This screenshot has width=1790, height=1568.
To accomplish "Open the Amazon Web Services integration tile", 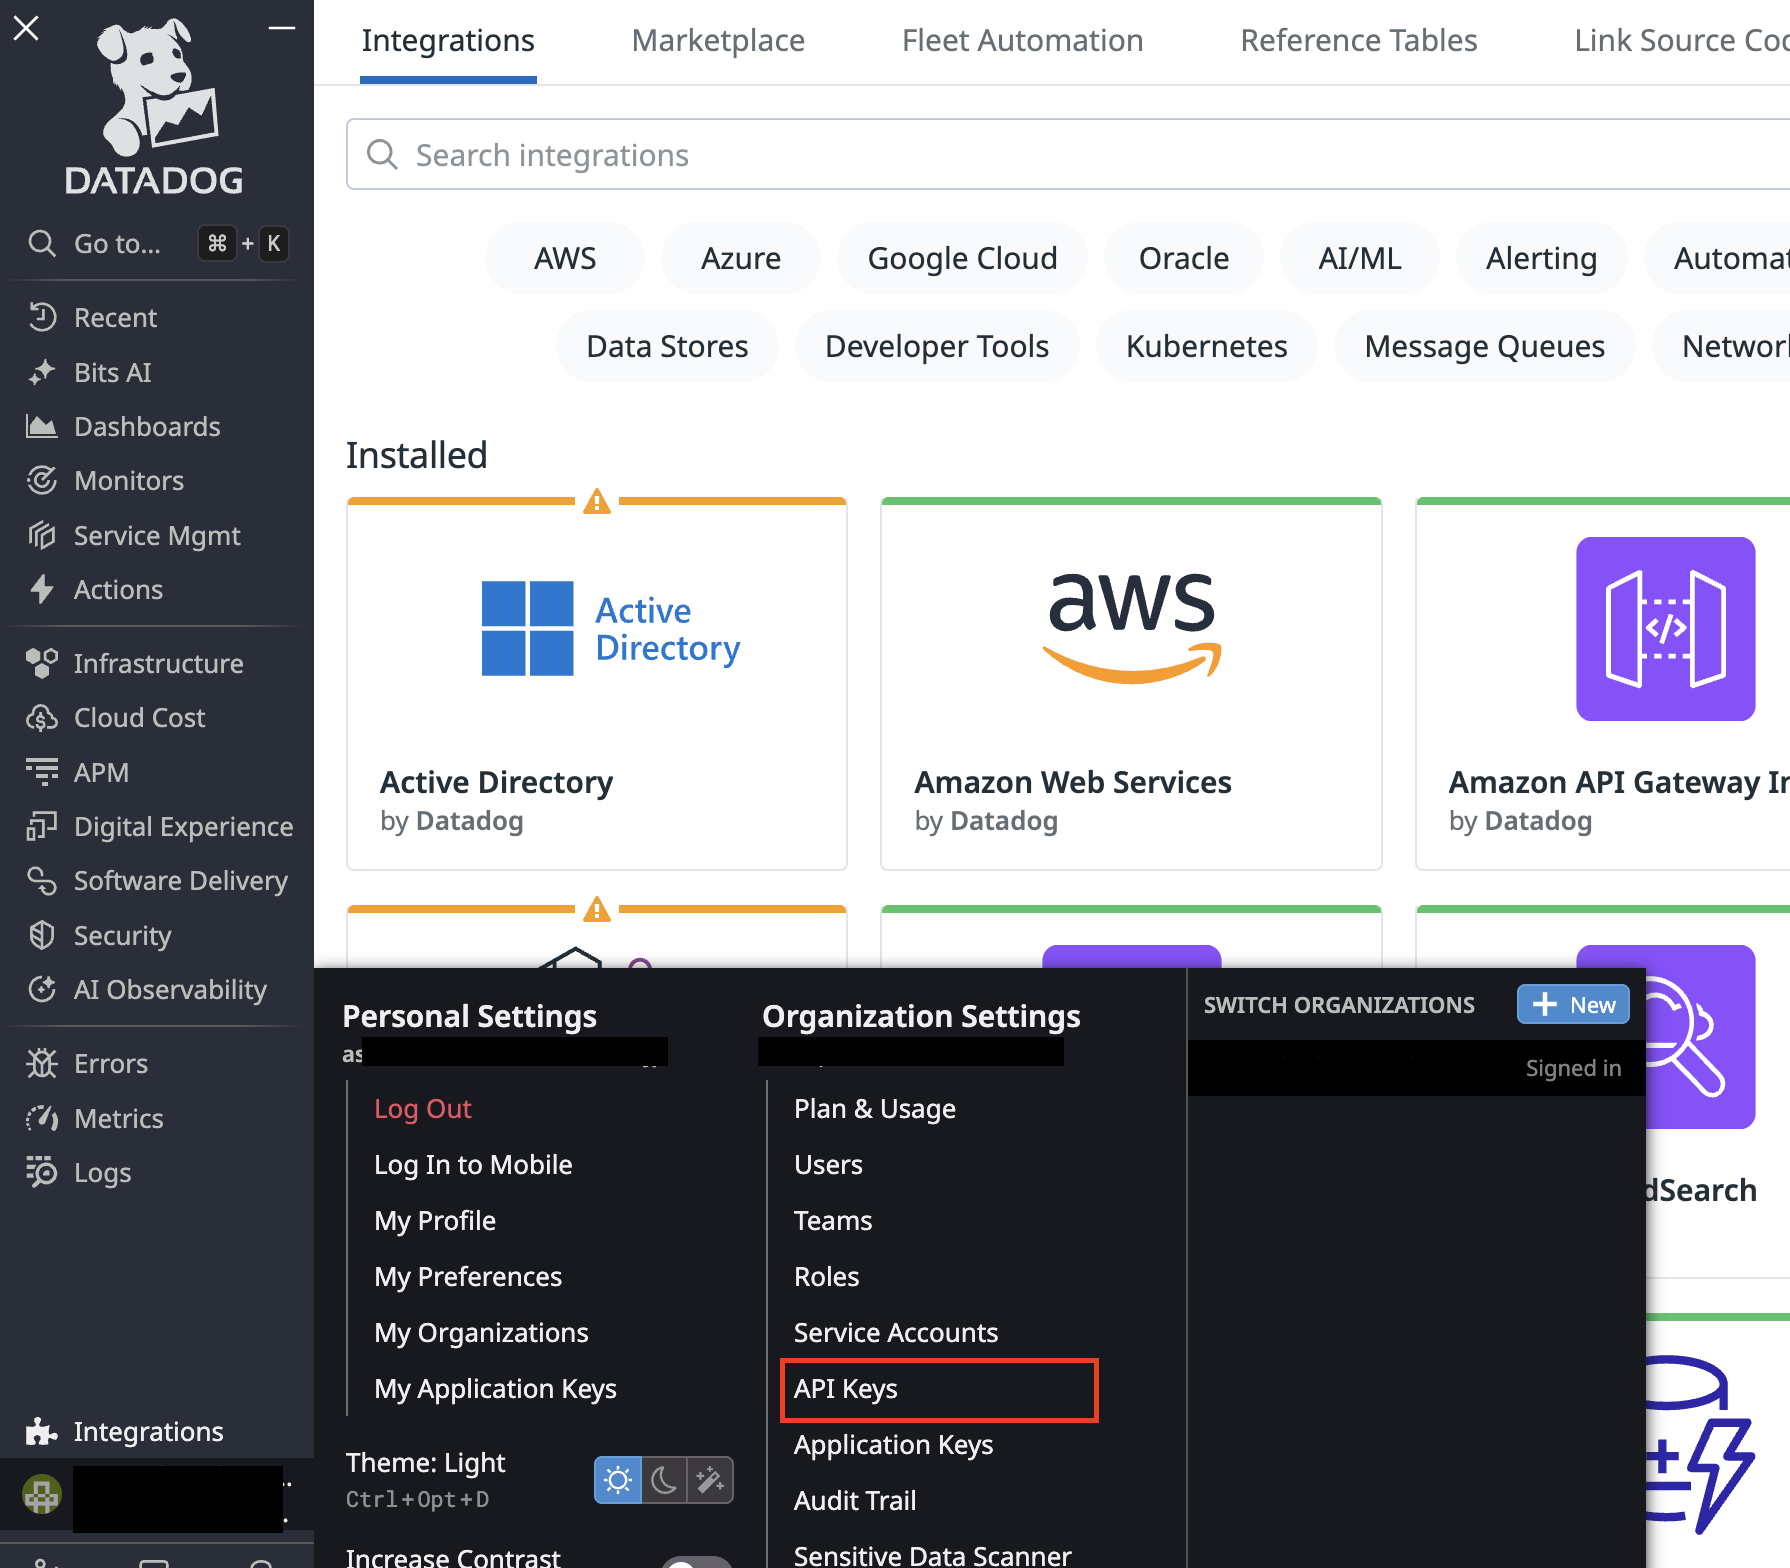I will (x=1131, y=685).
